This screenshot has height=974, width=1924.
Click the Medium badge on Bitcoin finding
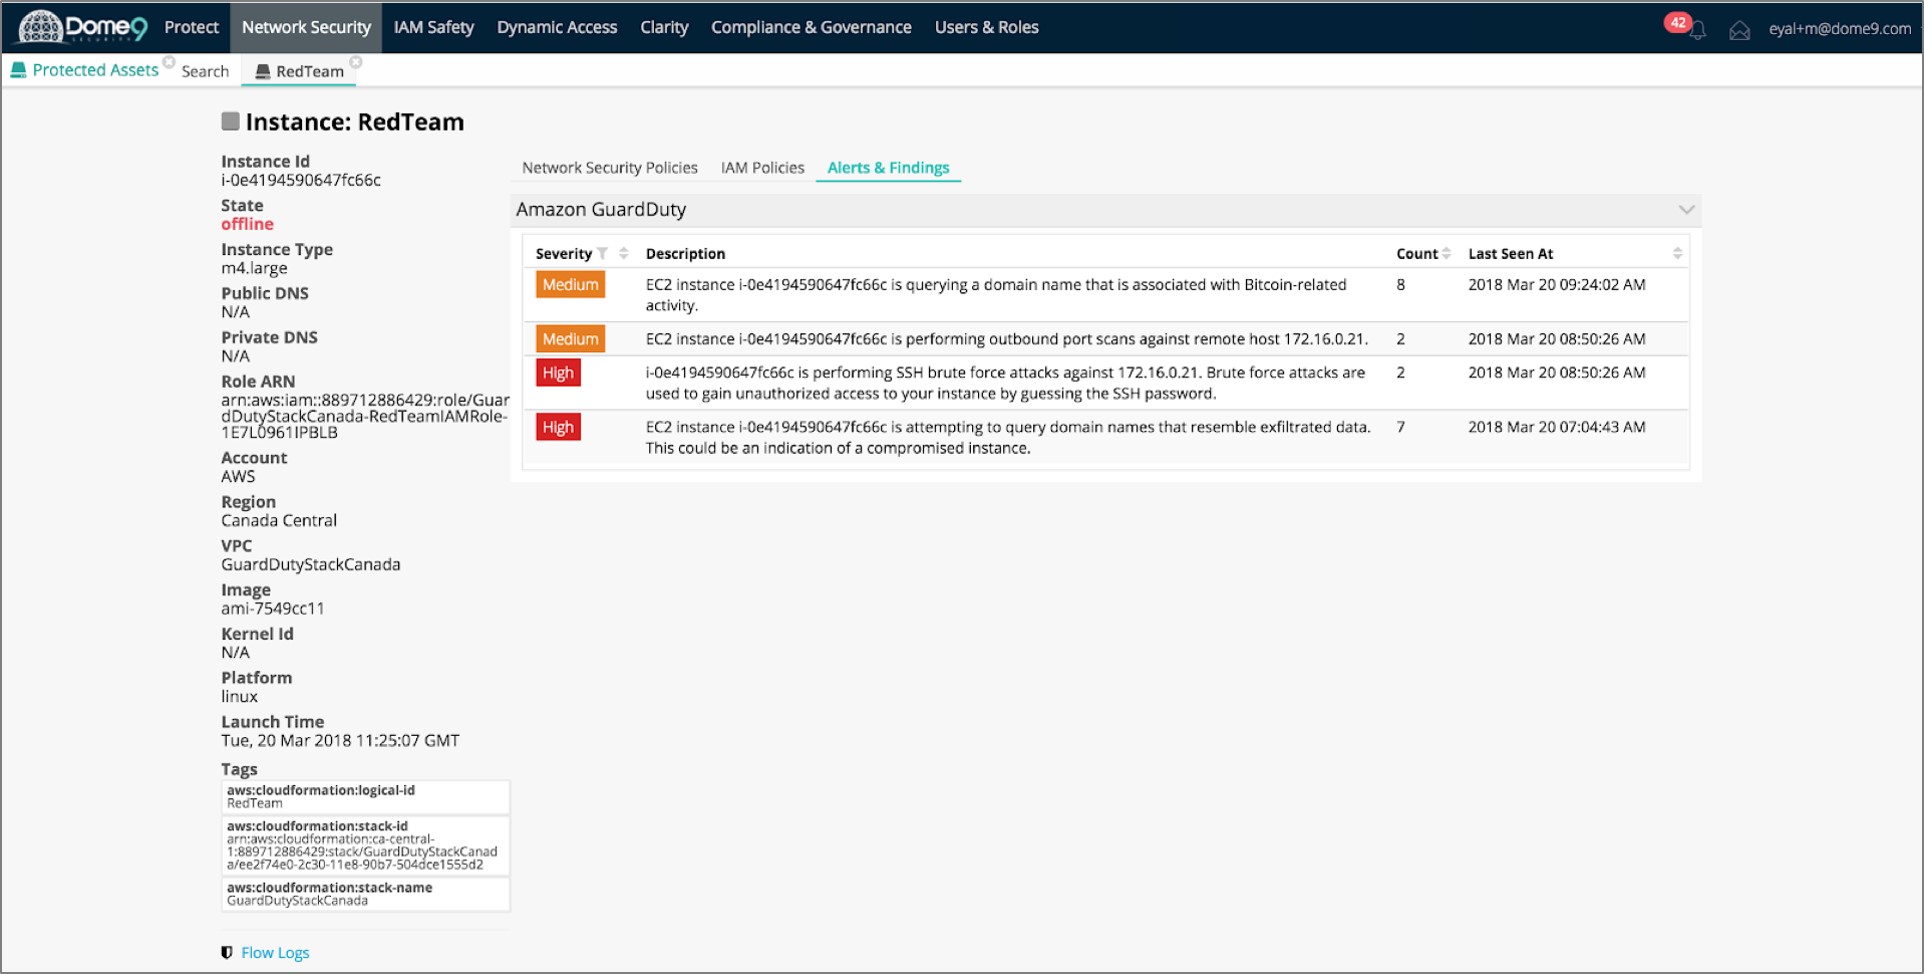coord(570,285)
